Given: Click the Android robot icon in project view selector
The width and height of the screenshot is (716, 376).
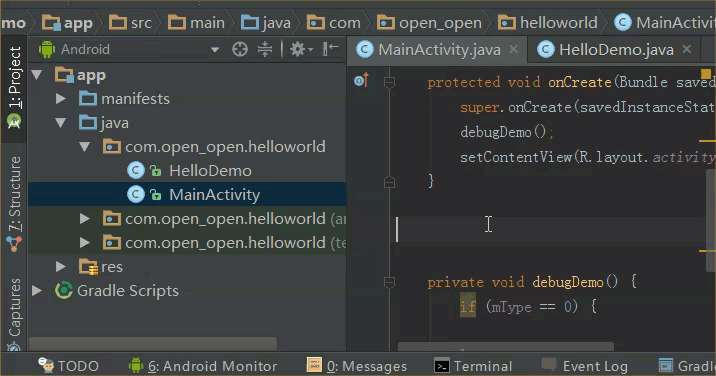Looking at the screenshot, I should point(47,49).
